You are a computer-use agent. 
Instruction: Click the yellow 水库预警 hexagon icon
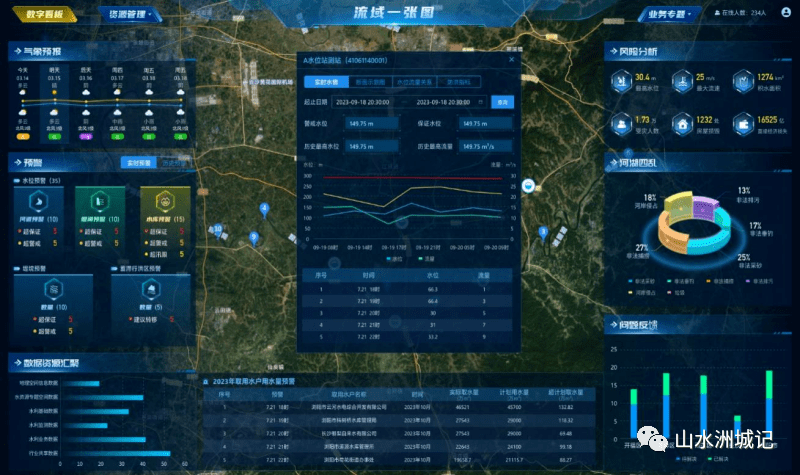[x=165, y=202]
